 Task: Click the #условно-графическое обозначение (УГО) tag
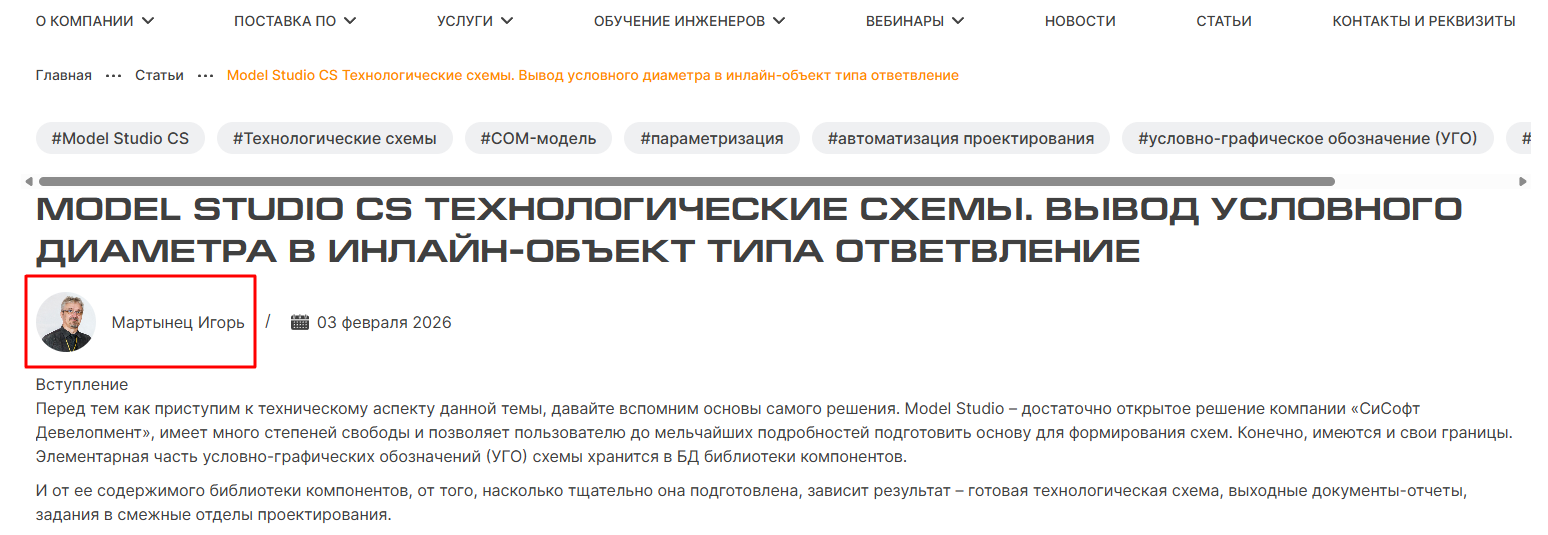[x=1307, y=138]
